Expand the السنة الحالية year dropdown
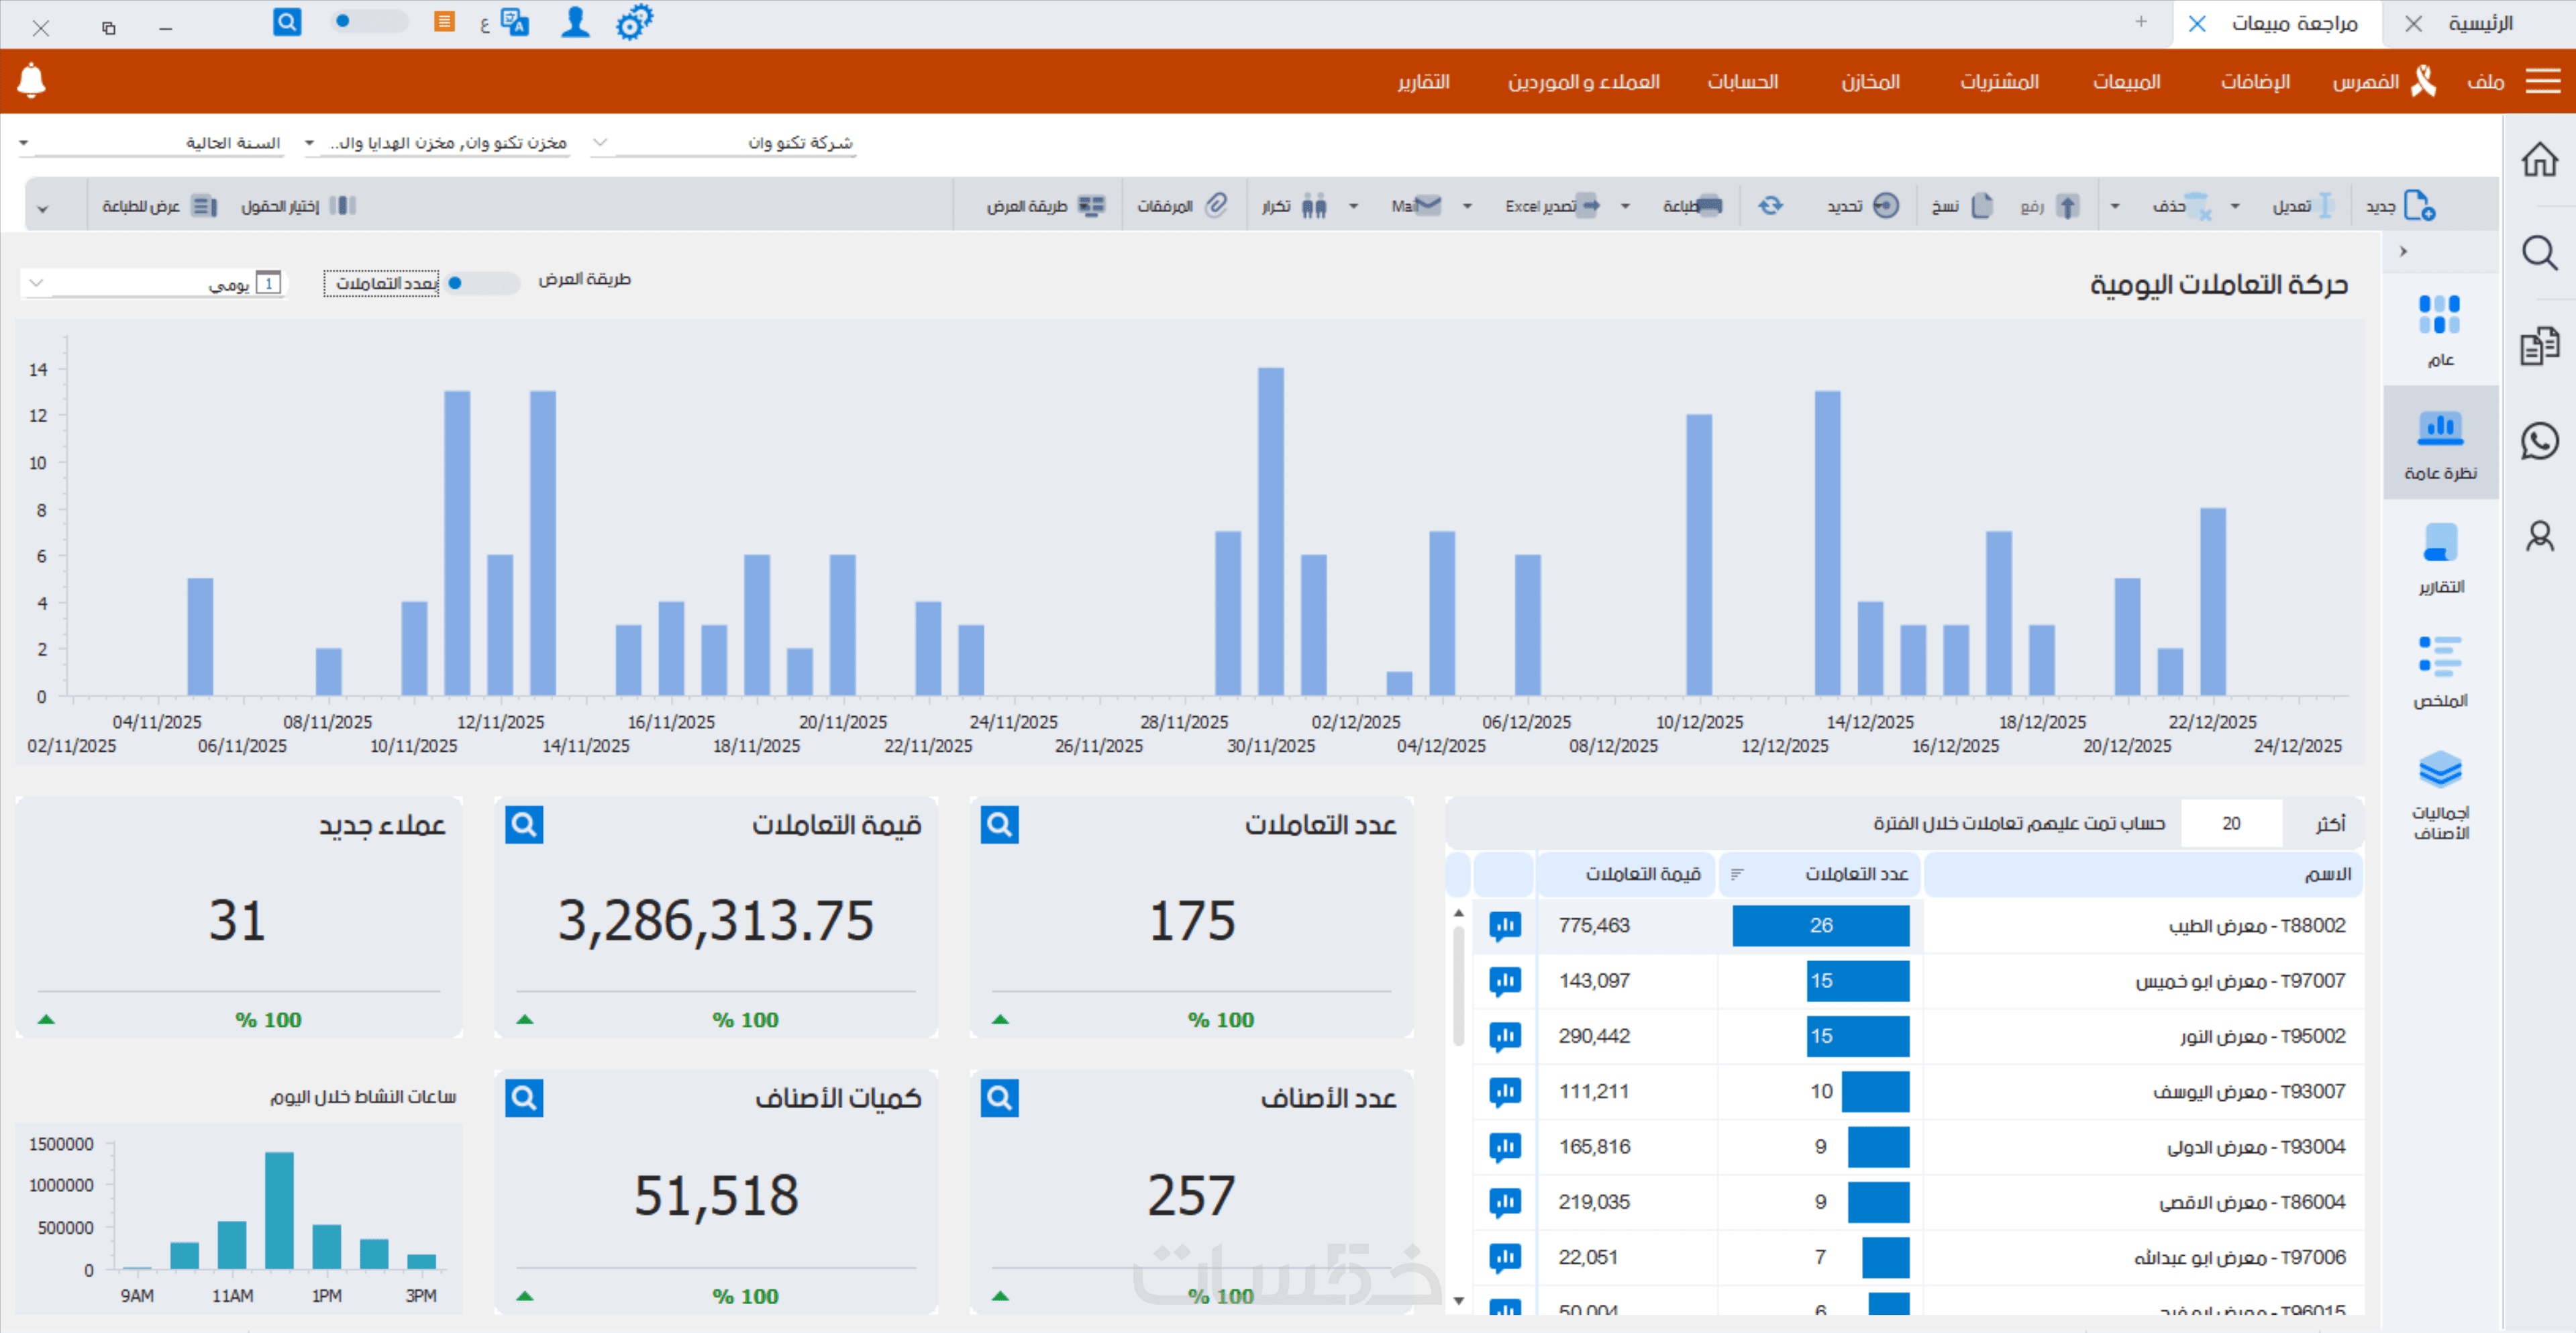 24,143
